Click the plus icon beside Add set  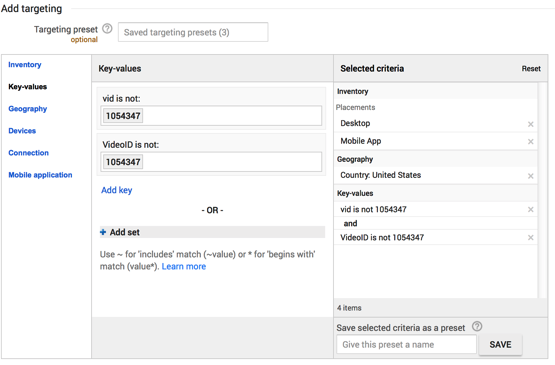click(103, 232)
